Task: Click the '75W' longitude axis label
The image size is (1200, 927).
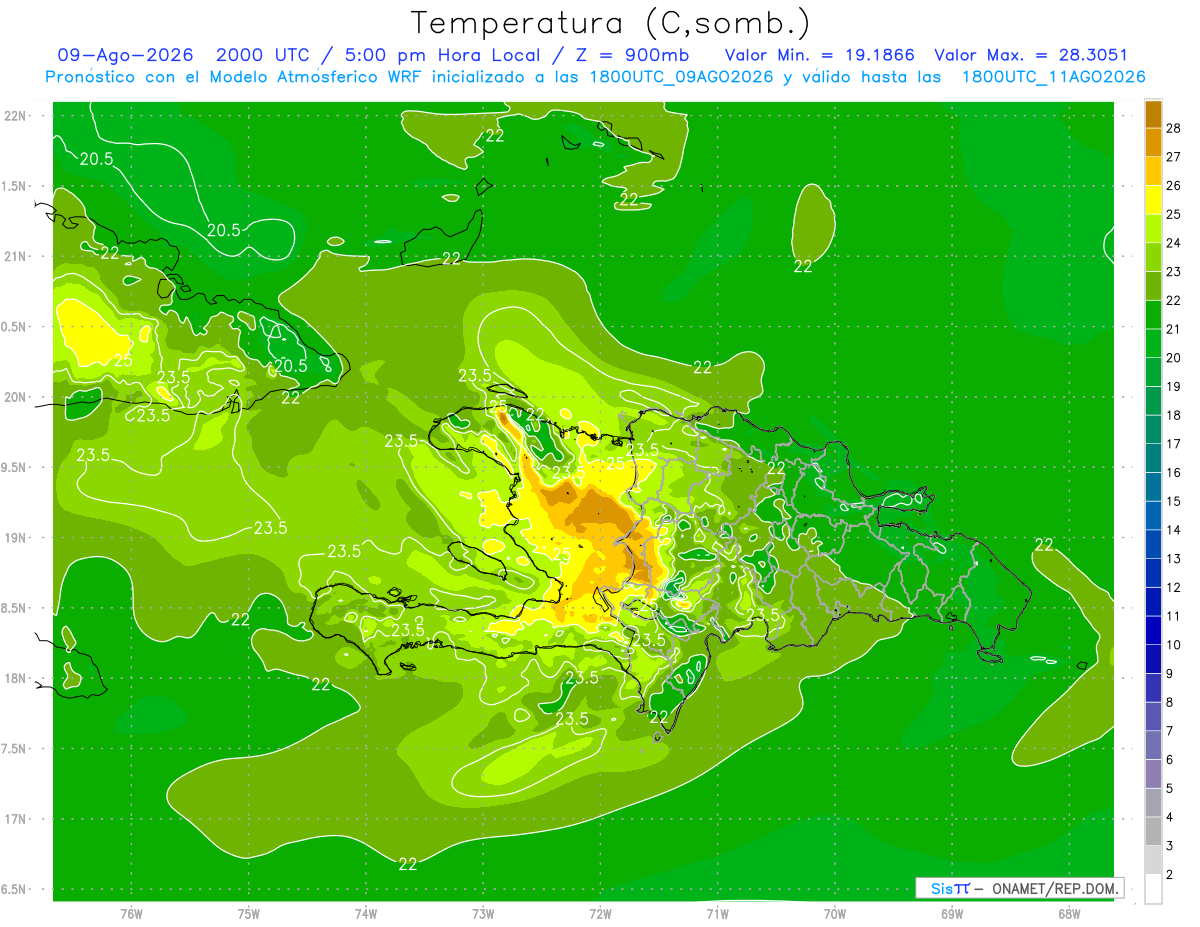Action: (x=249, y=914)
